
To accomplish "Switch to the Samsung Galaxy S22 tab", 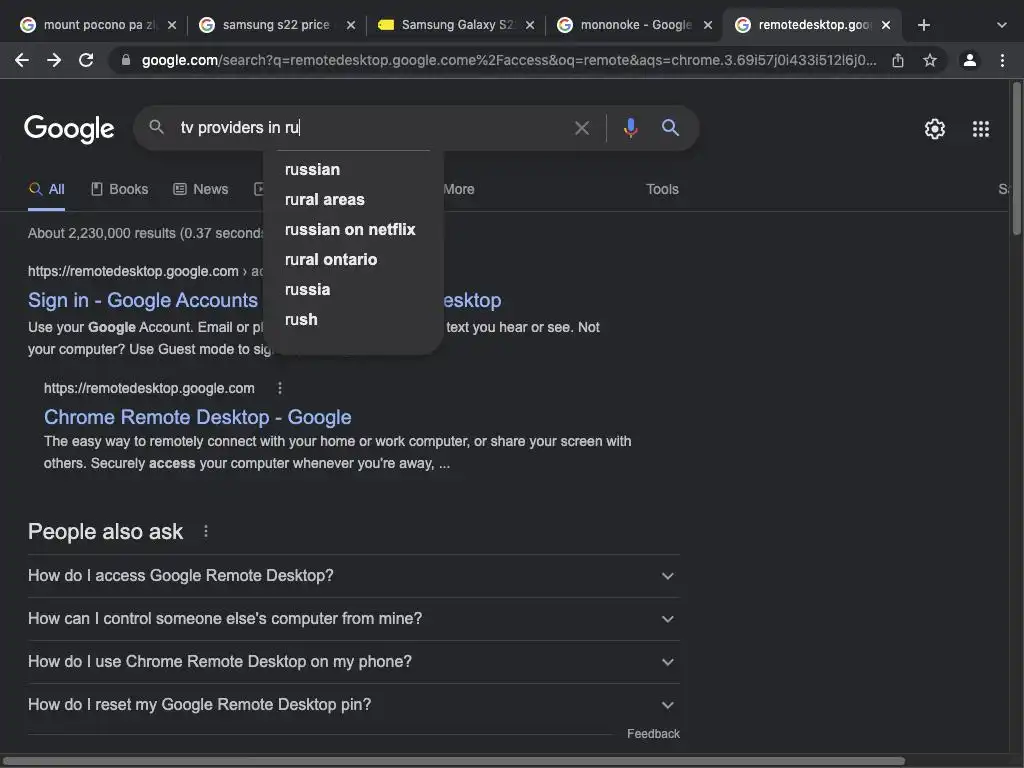I will [x=454, y=25].
